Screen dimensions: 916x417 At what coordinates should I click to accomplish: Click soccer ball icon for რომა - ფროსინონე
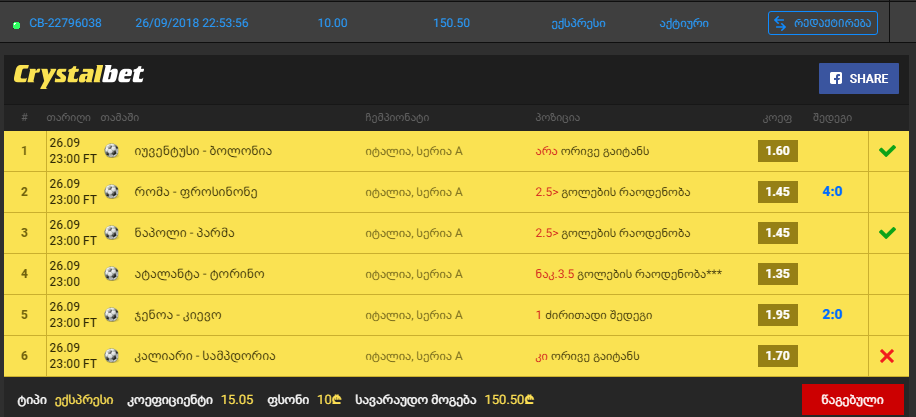pyautogui.click(x=112, y=192)
